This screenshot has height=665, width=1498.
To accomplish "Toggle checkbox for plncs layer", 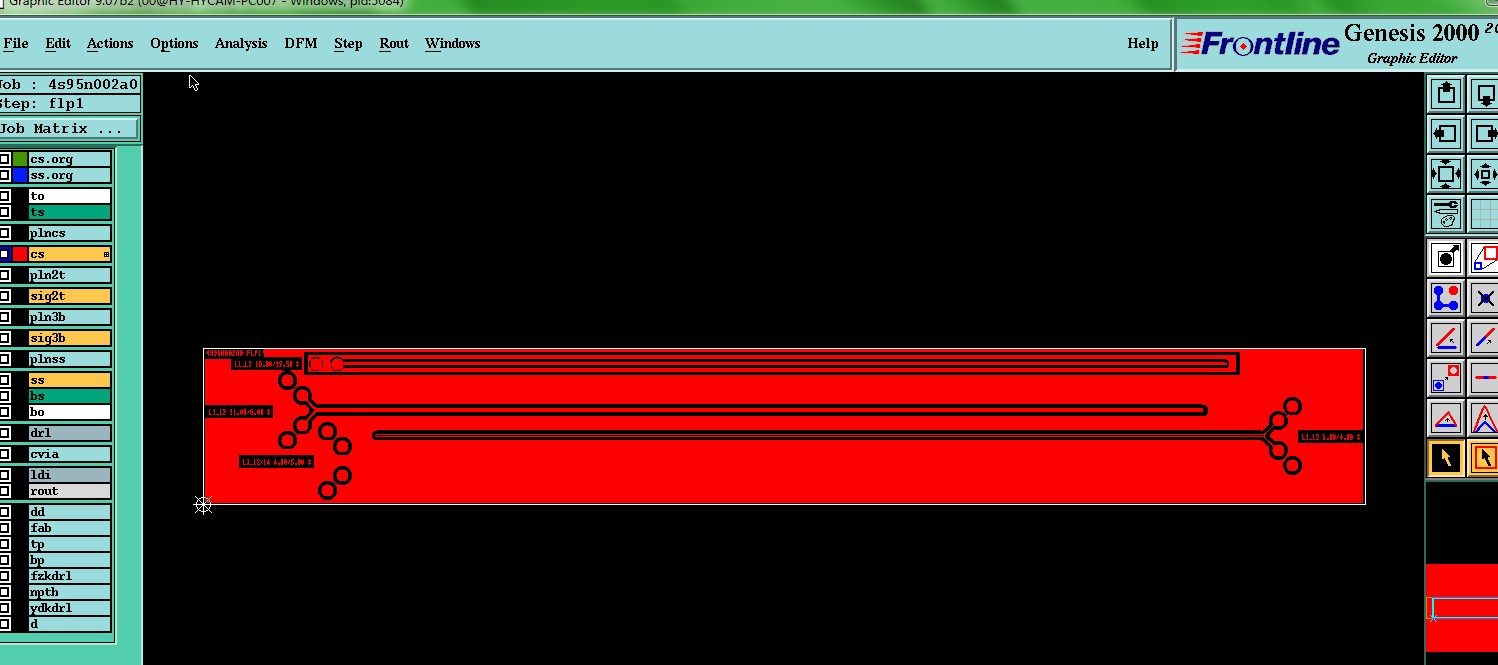I will point(4,233).
